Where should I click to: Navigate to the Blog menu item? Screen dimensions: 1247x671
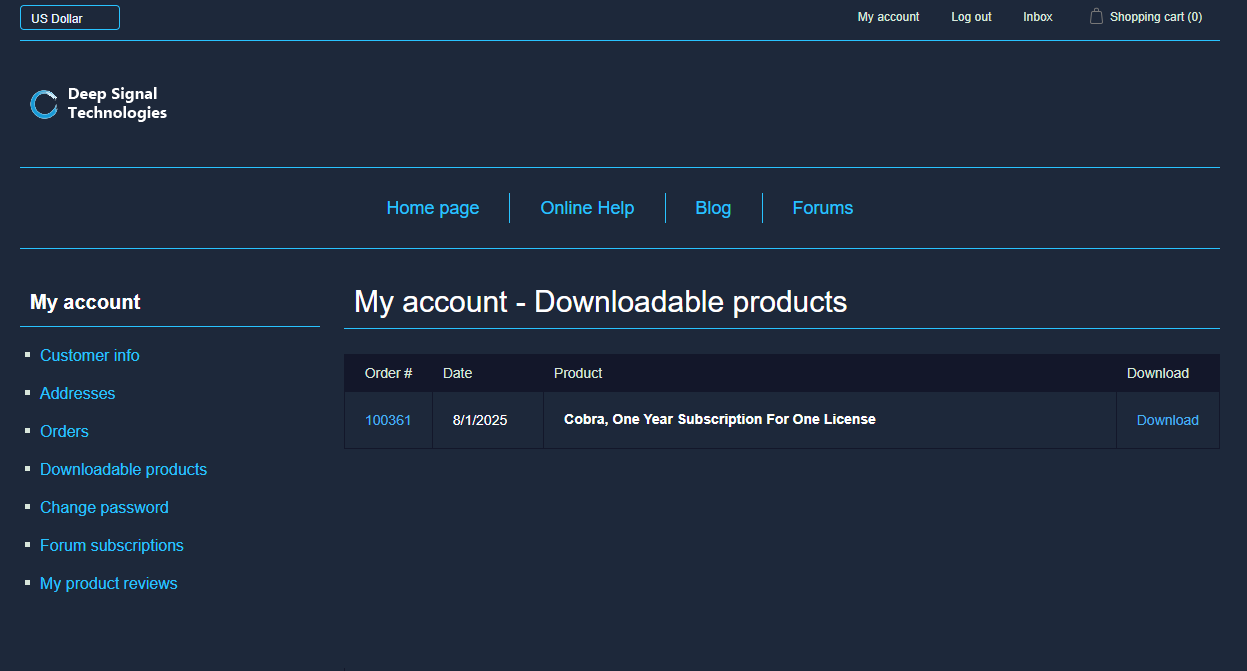tap(713, 208)
